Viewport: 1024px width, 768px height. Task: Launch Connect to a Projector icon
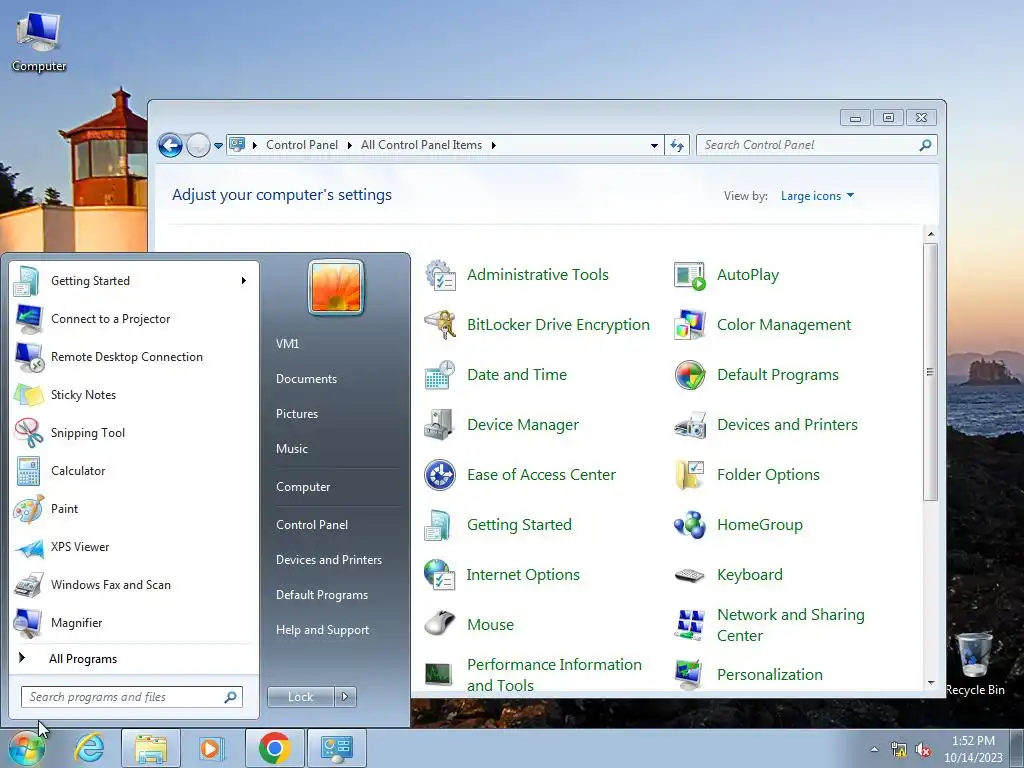pyautogui.click(x=28, y=319)
